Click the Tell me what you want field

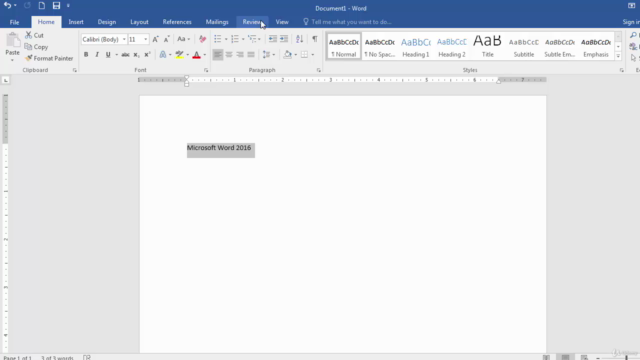[347, 22]
